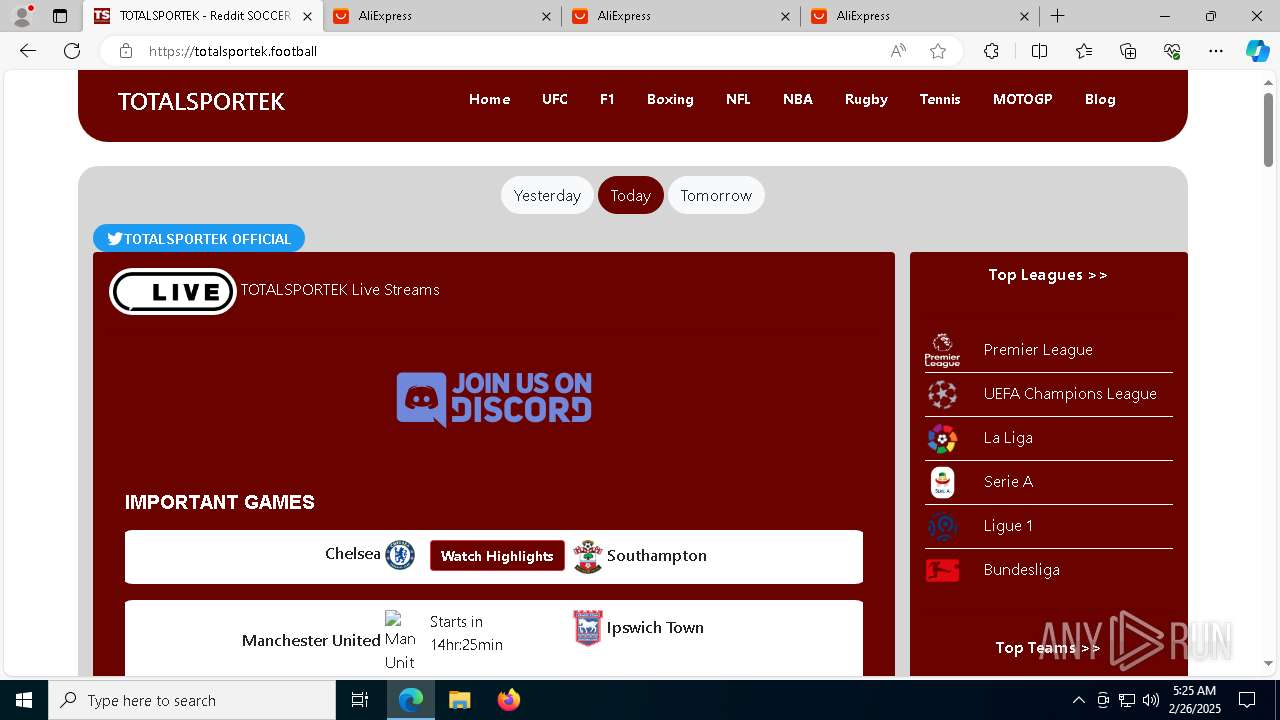The width and height of the screenshot is (1280, 720).
Task: Click Windows Start button
Action: pos(24,700)
